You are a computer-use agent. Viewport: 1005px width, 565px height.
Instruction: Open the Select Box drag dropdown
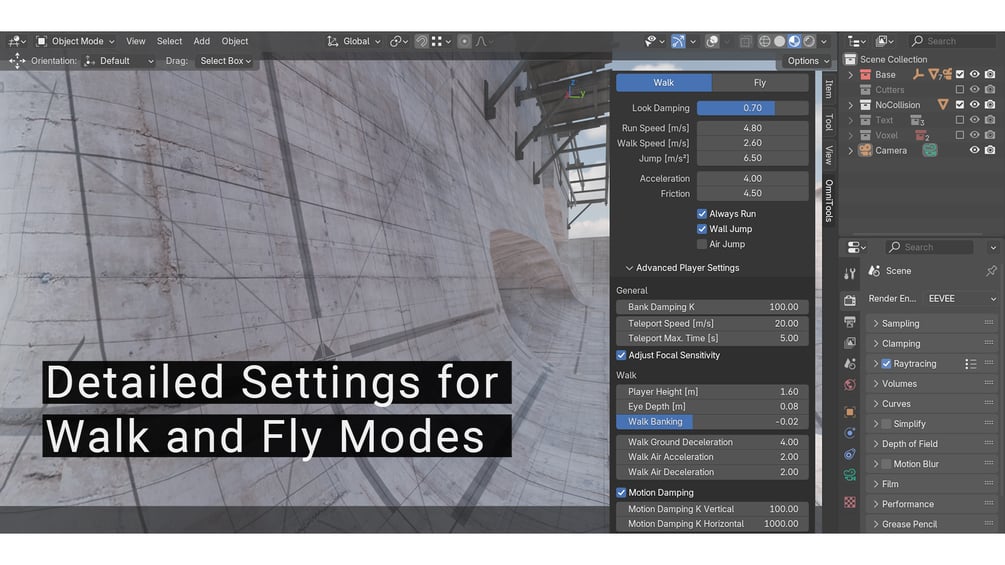225,61
